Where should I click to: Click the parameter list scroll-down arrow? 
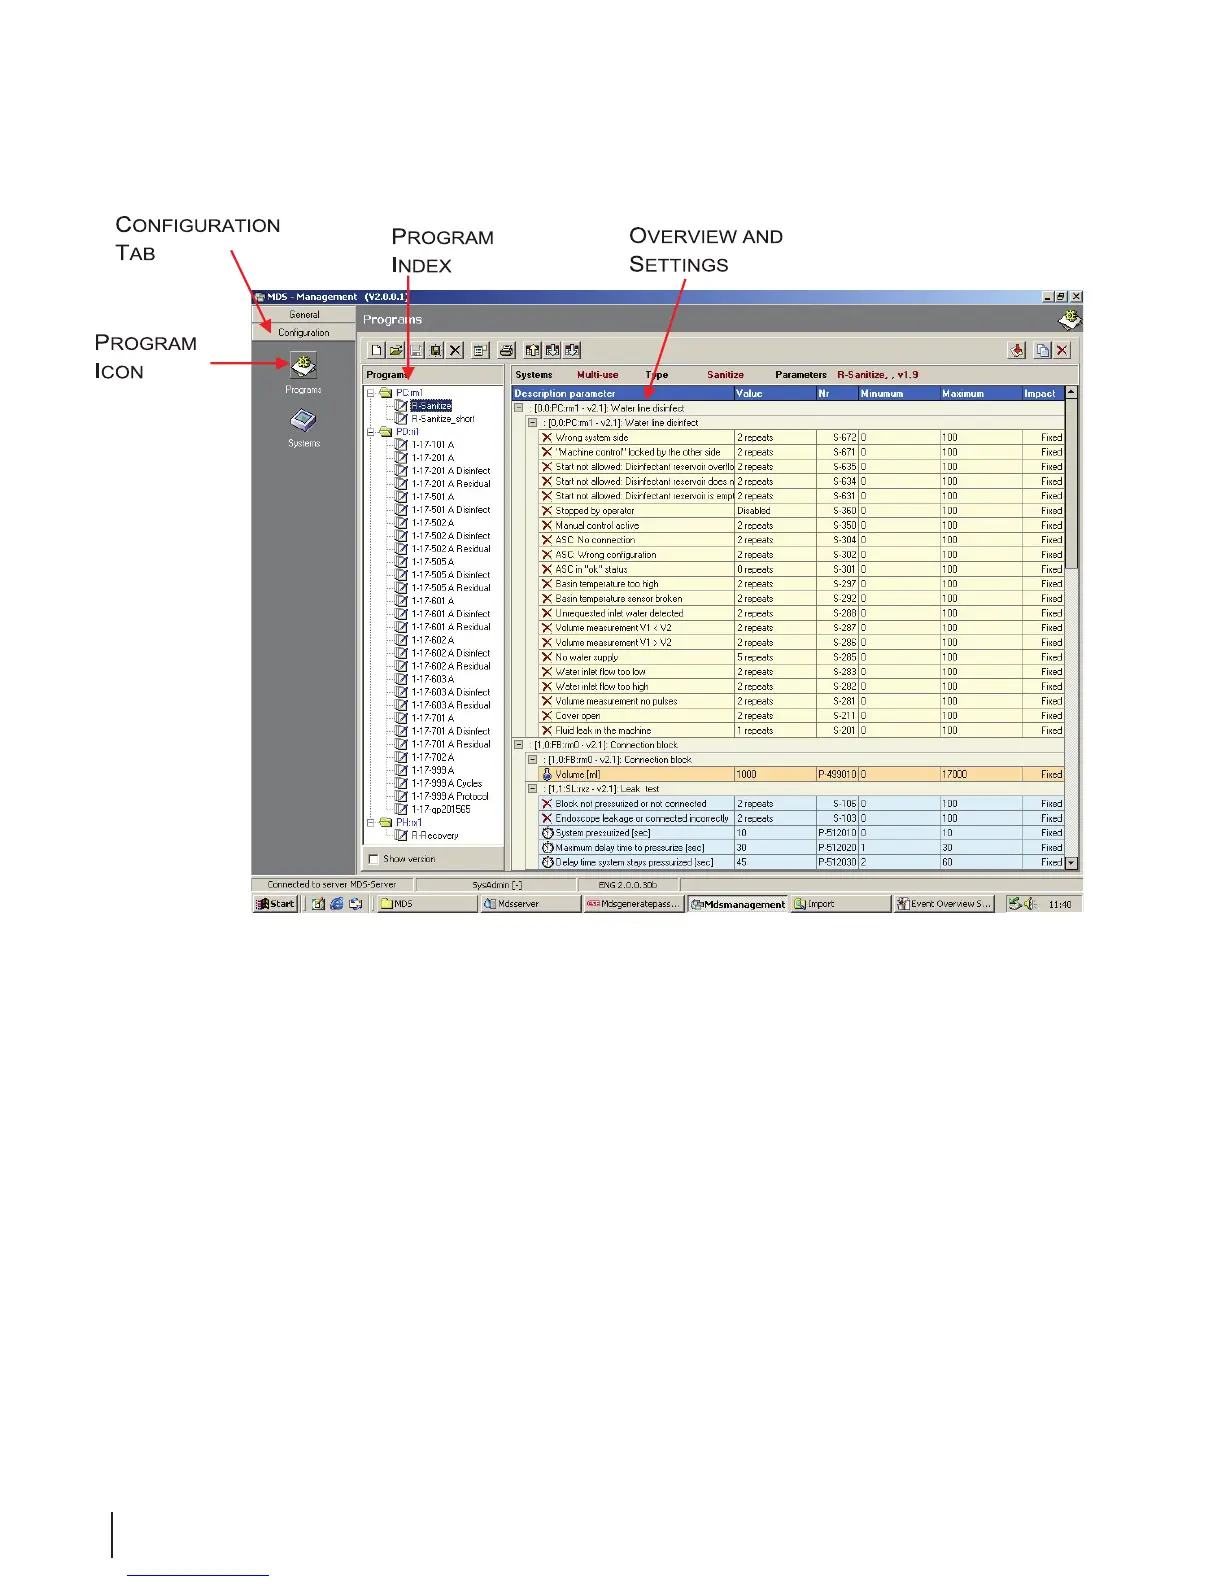tap(1072, 863)
